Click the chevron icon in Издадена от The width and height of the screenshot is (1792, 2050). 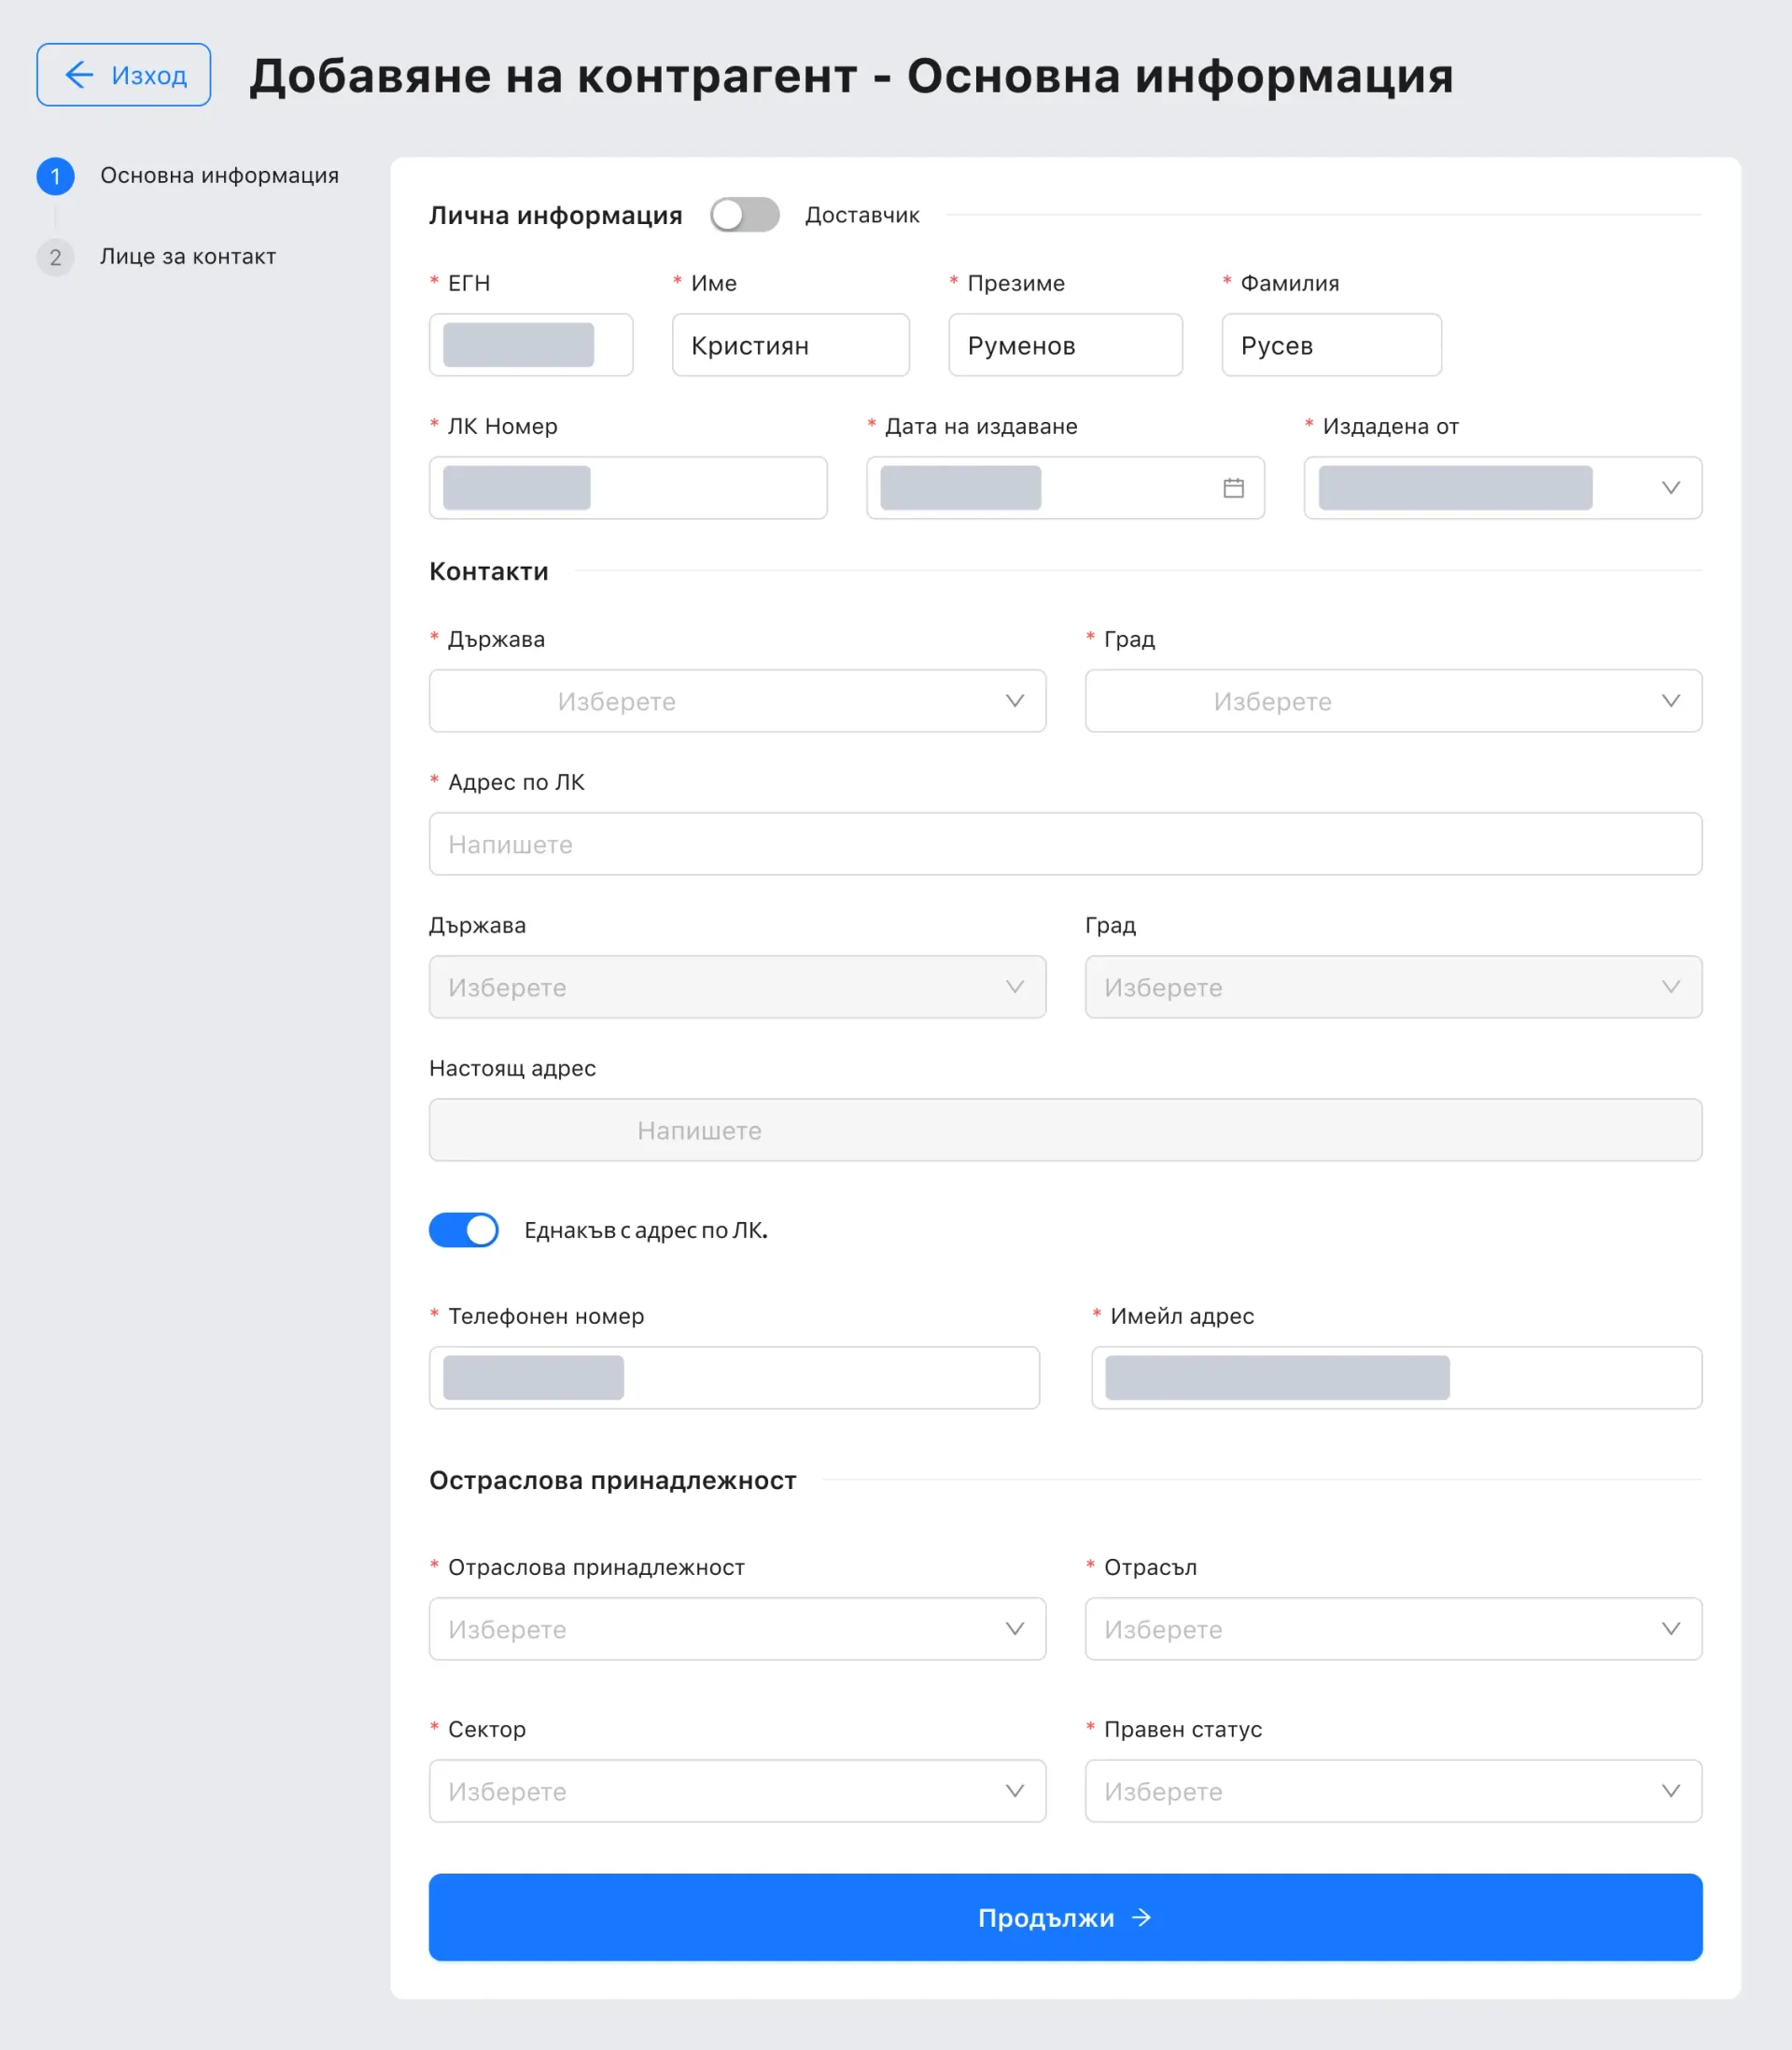(1670, 488)
